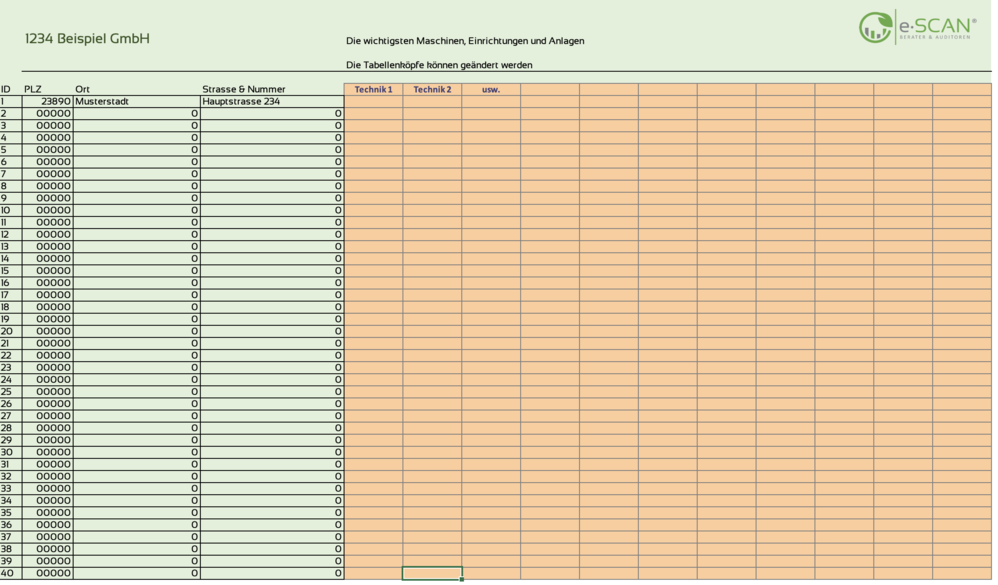Click the ID cell showing '40'
The height and width of the screenshot is (585, 998).
(11, 573)
